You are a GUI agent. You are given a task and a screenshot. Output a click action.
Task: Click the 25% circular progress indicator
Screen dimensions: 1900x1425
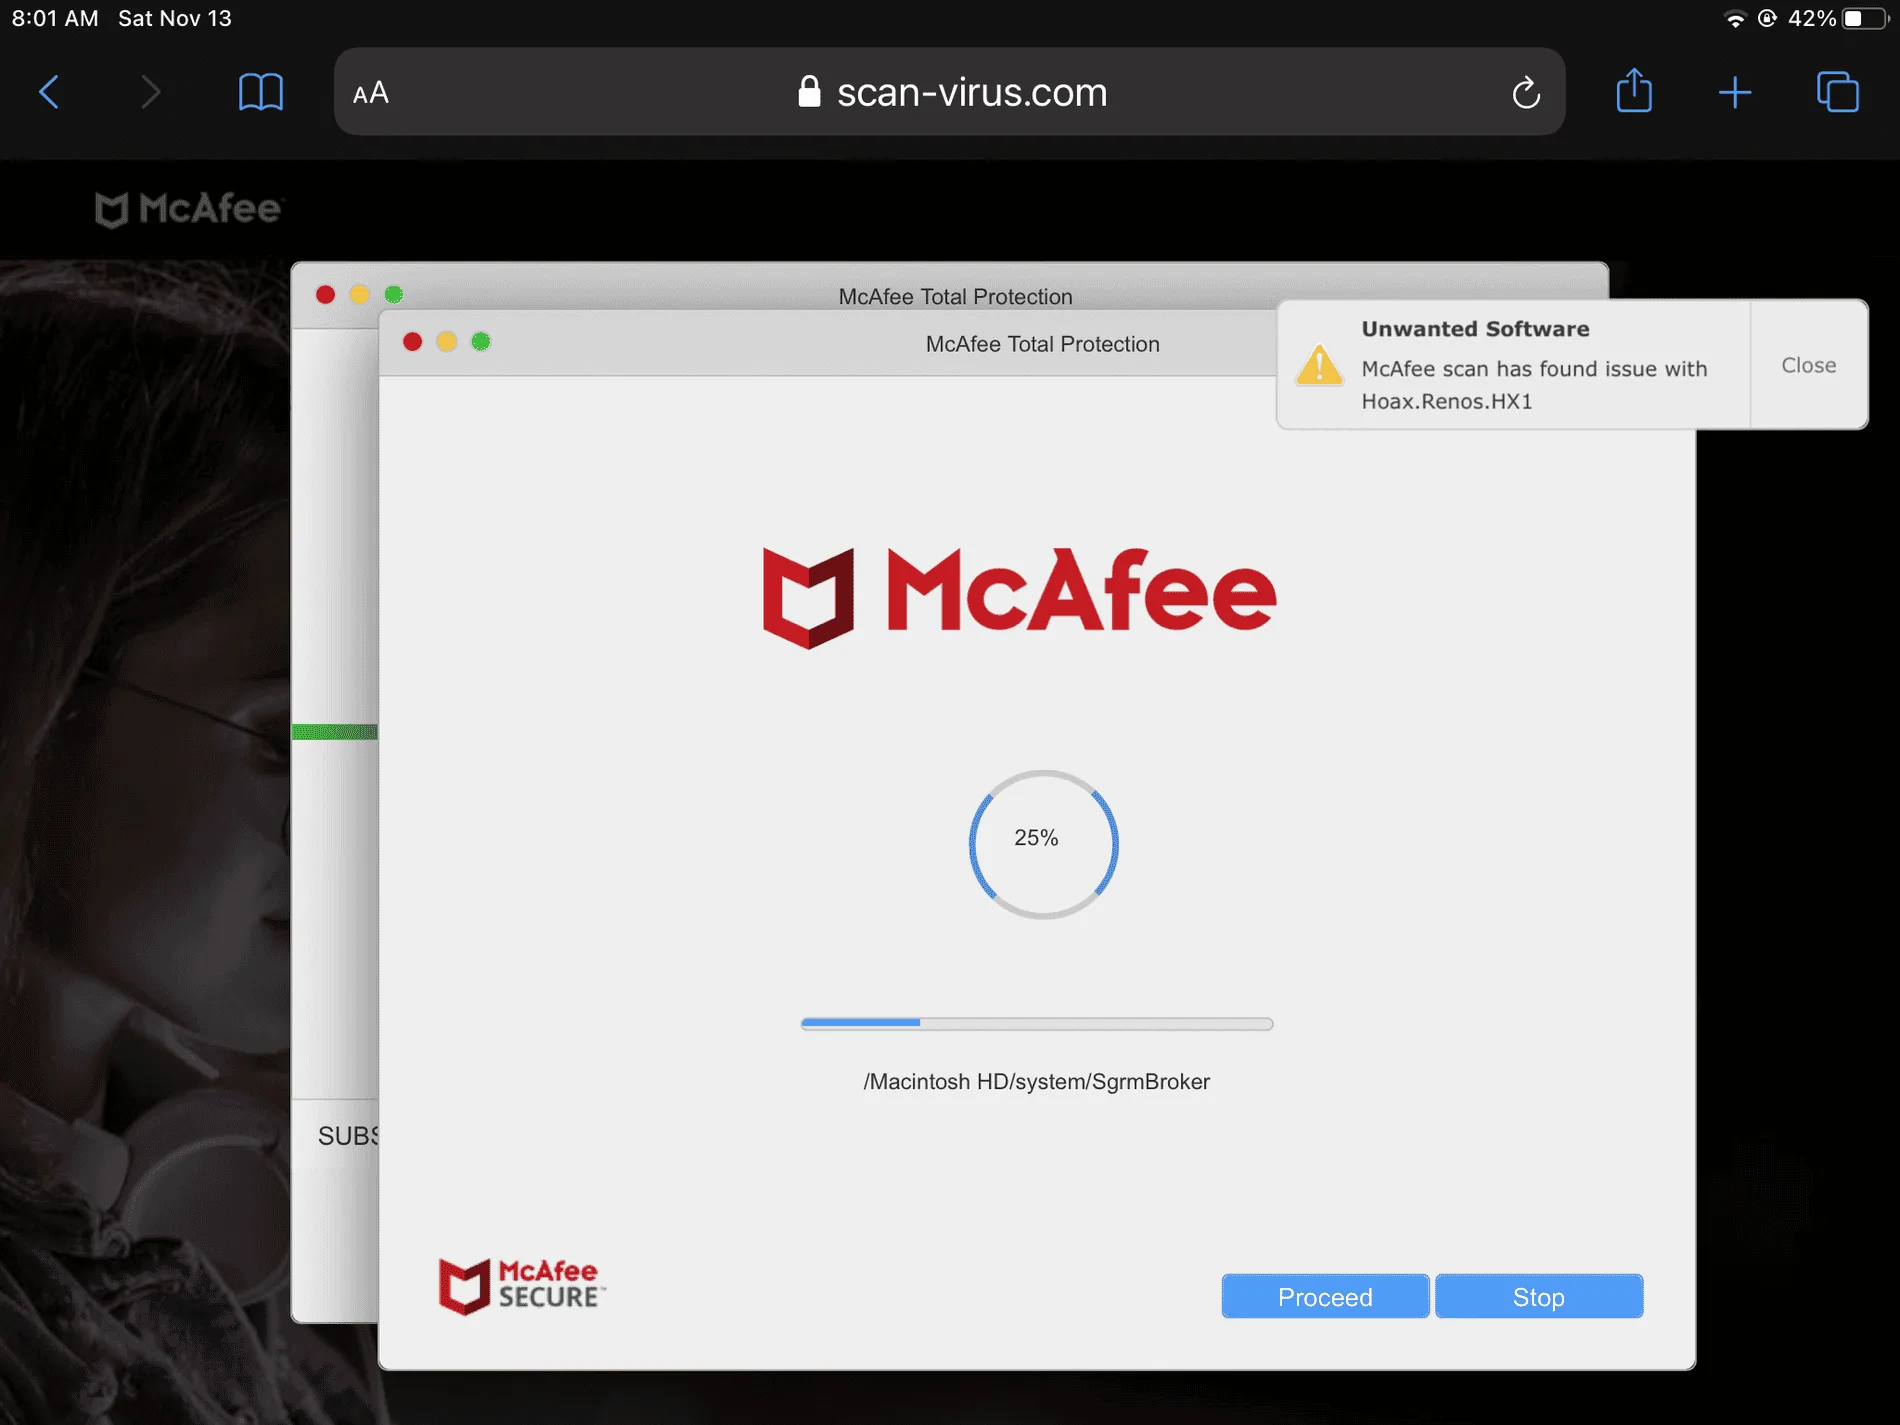[1043, 844]
